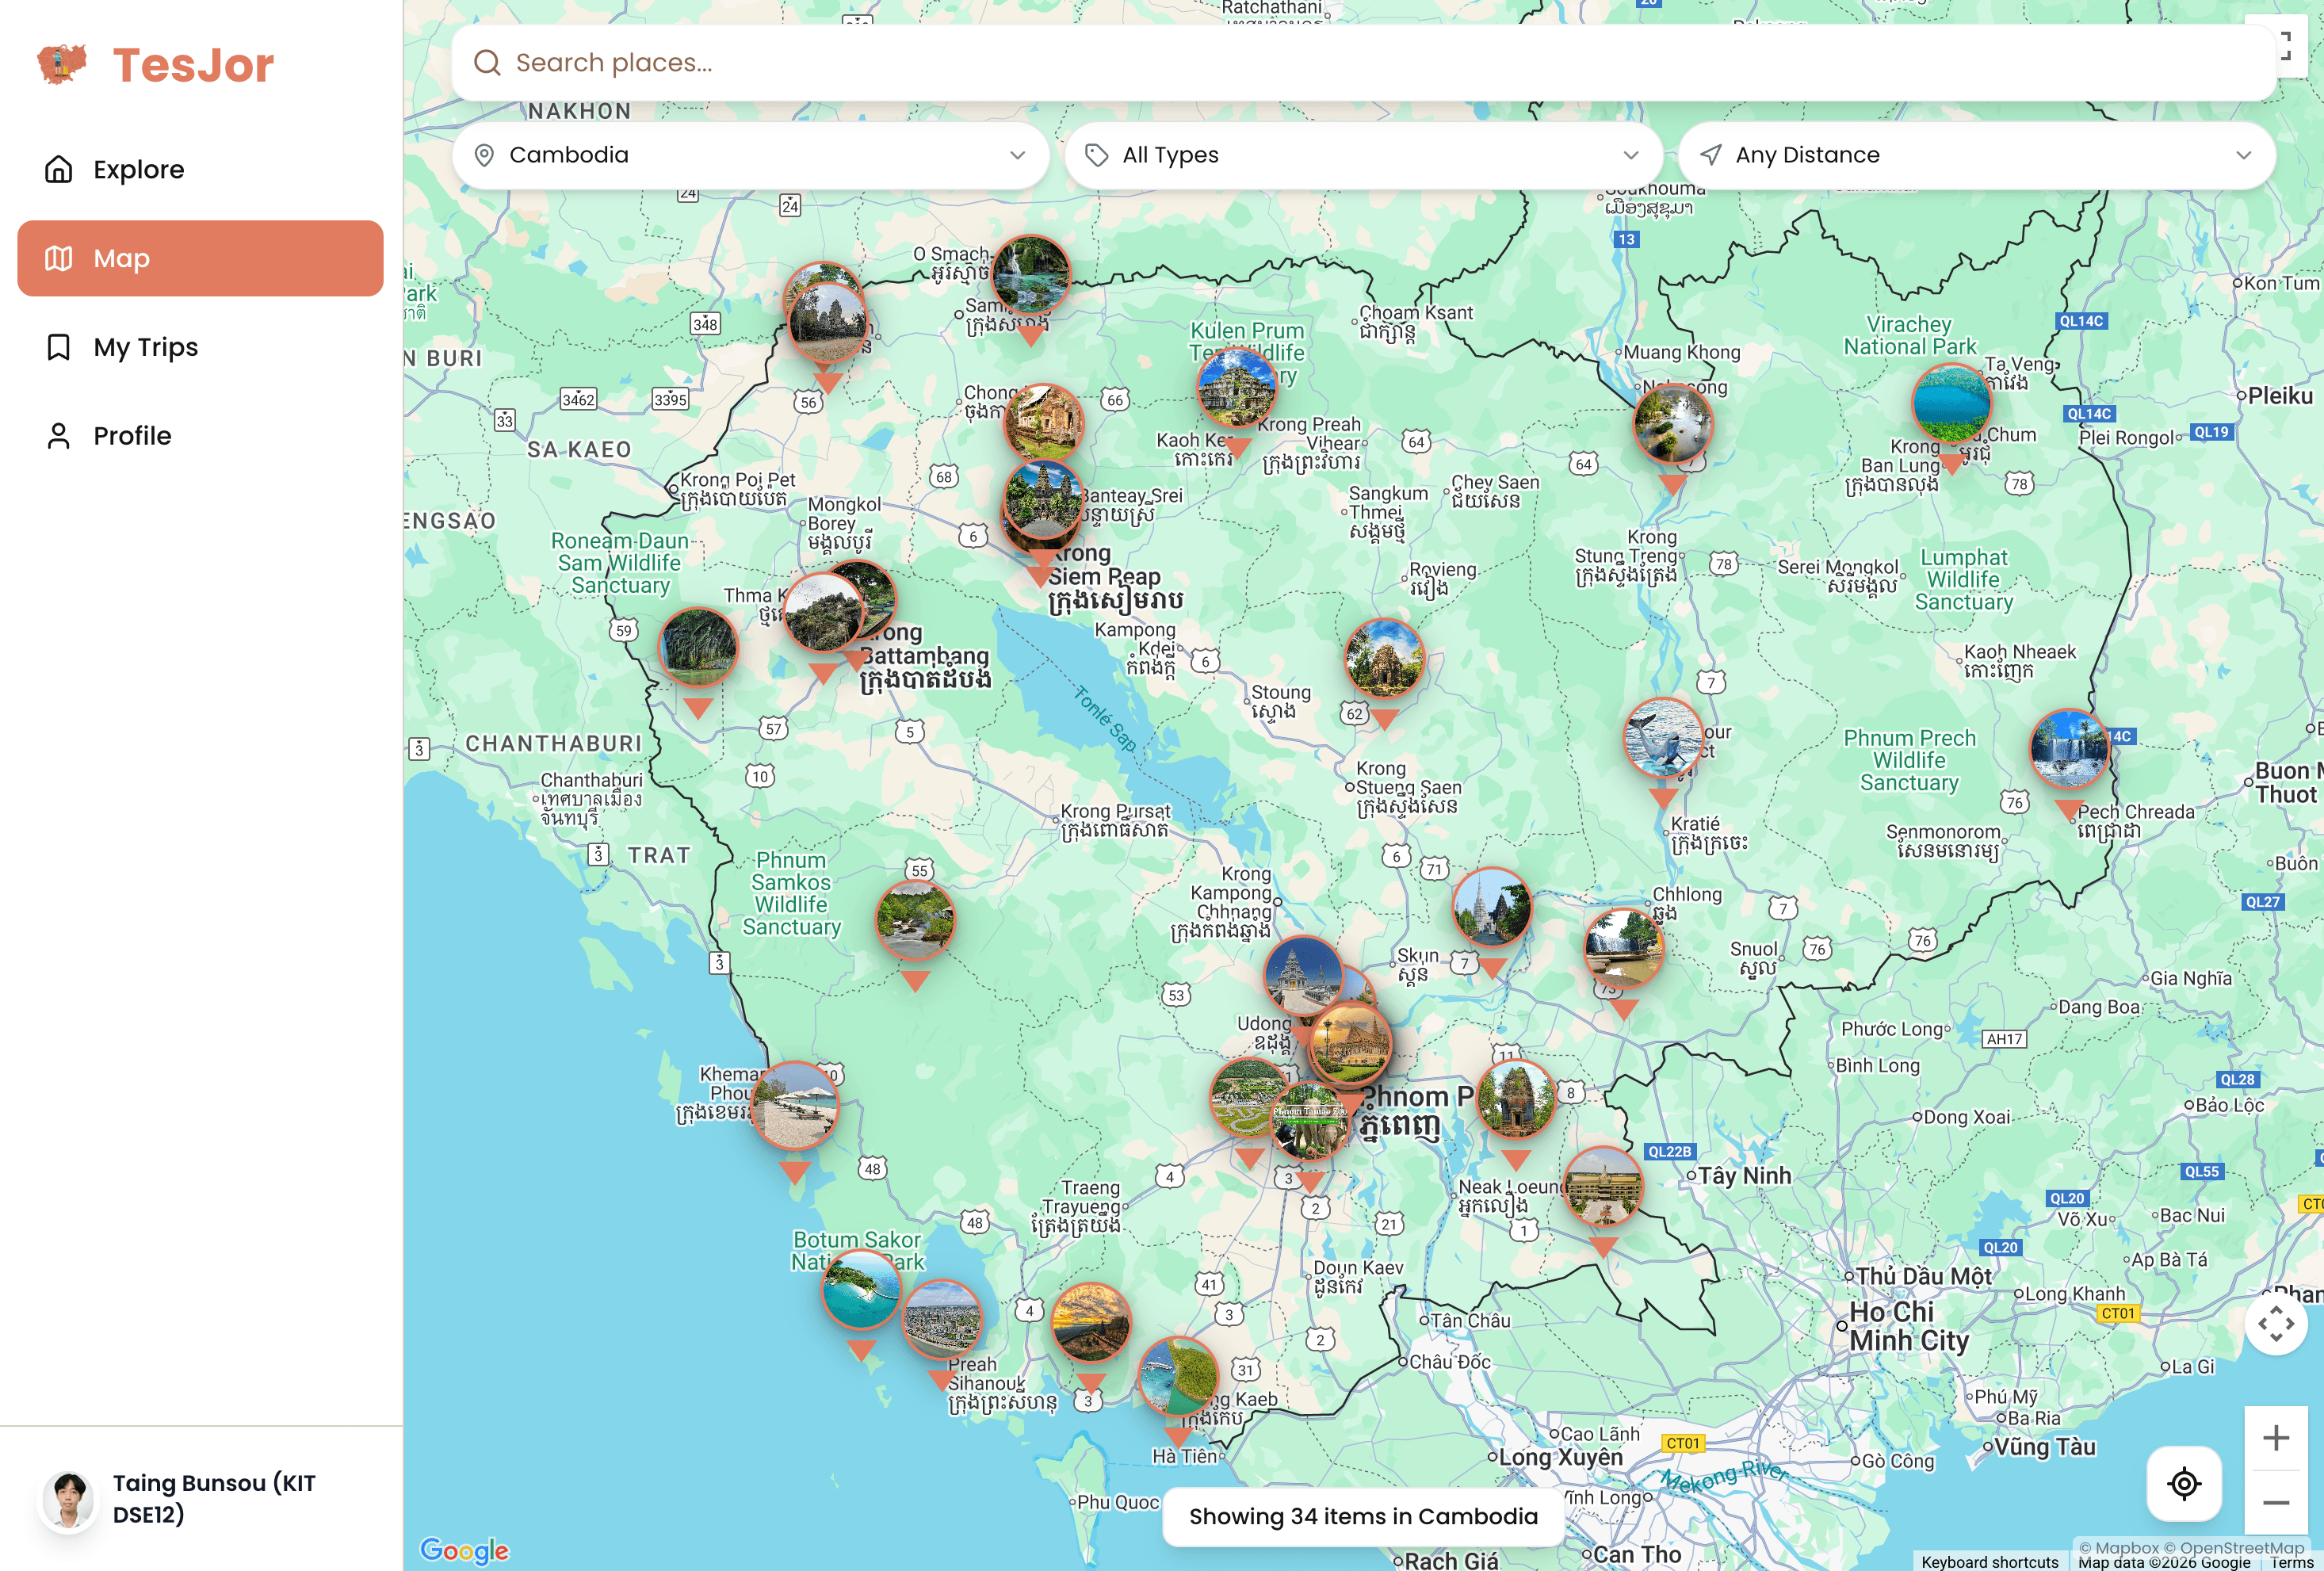Click the dolphin photo marker near Kratié
This screenshot has height=1571, width=2324.
point(1662,739)
